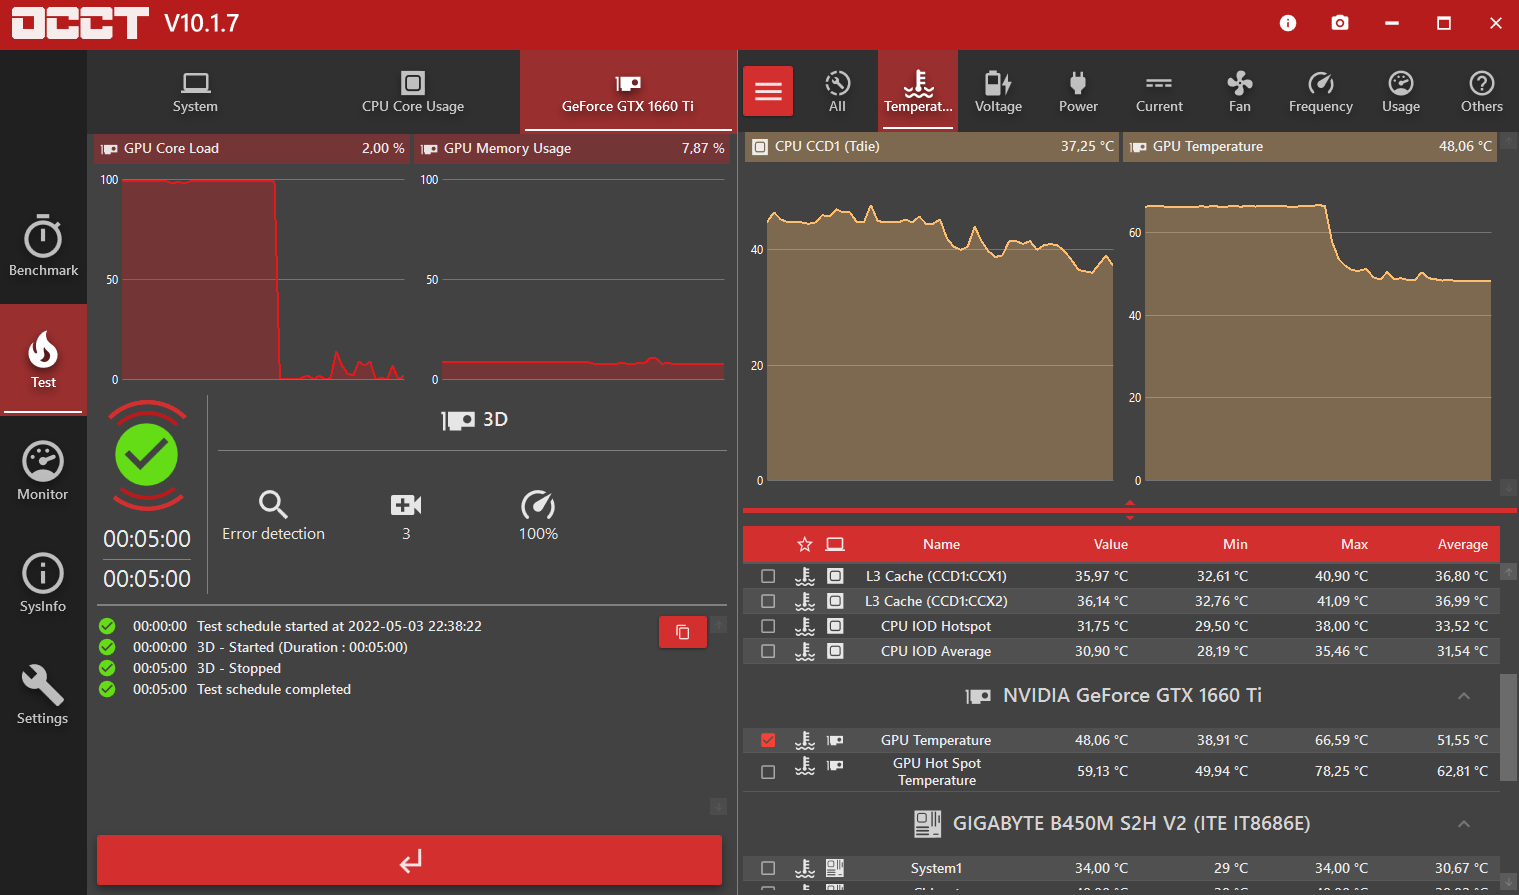Image resolution: width=1519 pixels, height=895 pixels.
Task: Sort by Min column header
Action: coord(1235,544)
